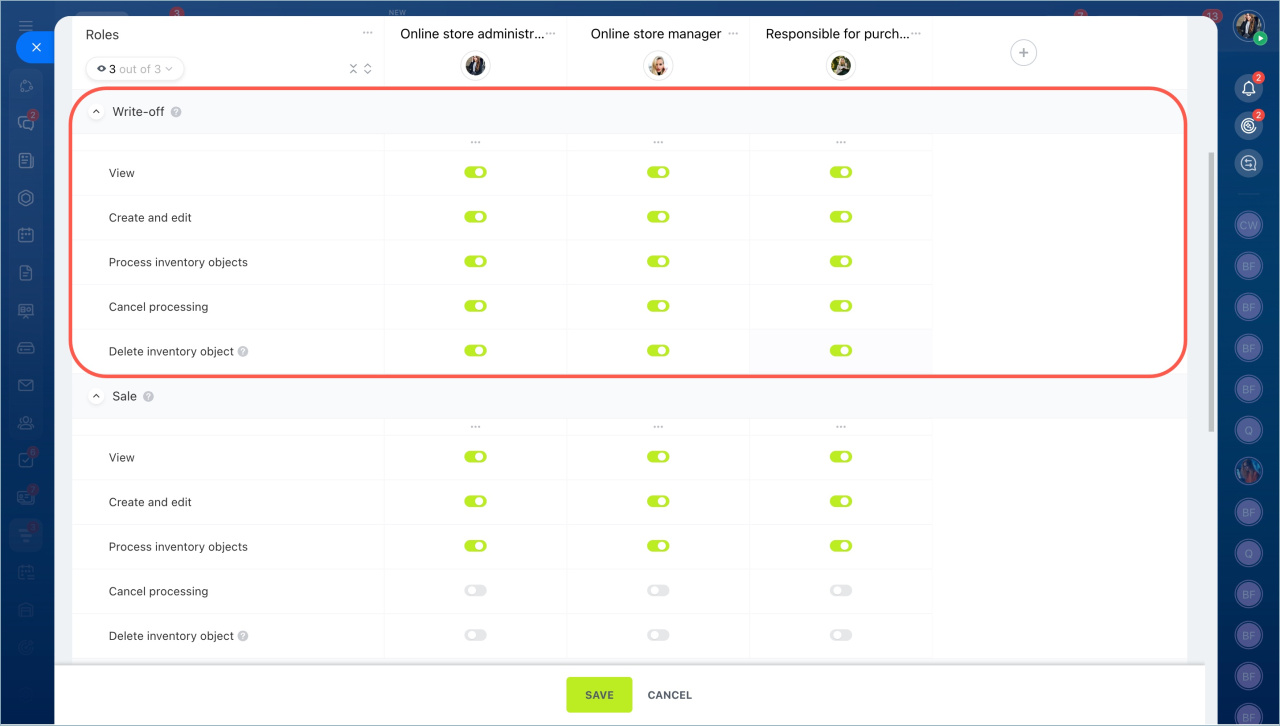Screen dimensions: 1280x726
Task: Click the Responsible for purchases avatar
Action: click(x=841, y=65)
